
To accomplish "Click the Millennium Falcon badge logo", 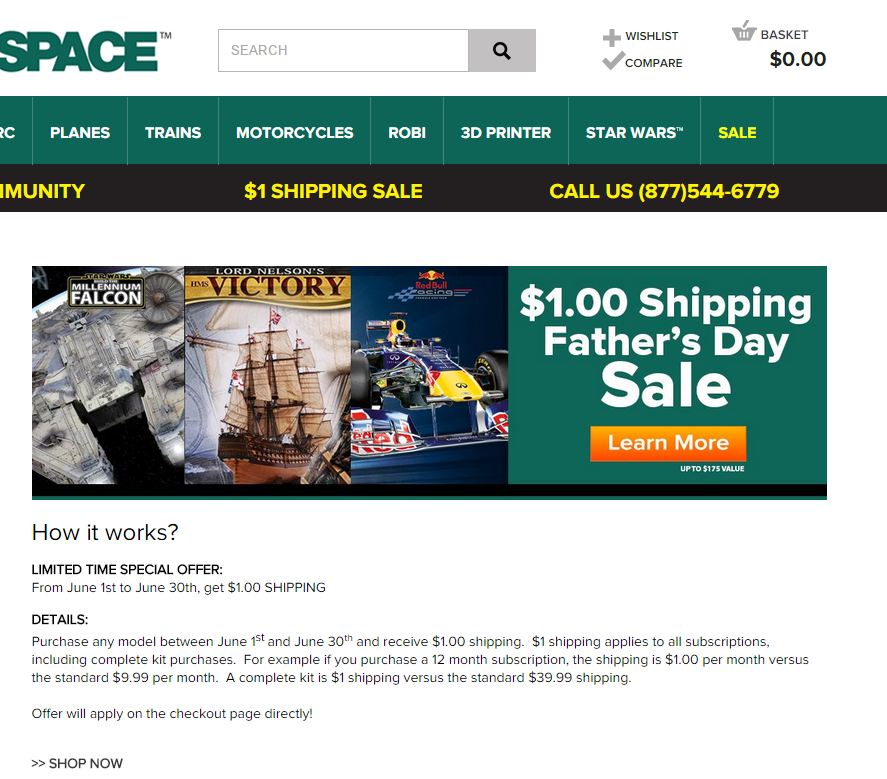I will point(106,290).
